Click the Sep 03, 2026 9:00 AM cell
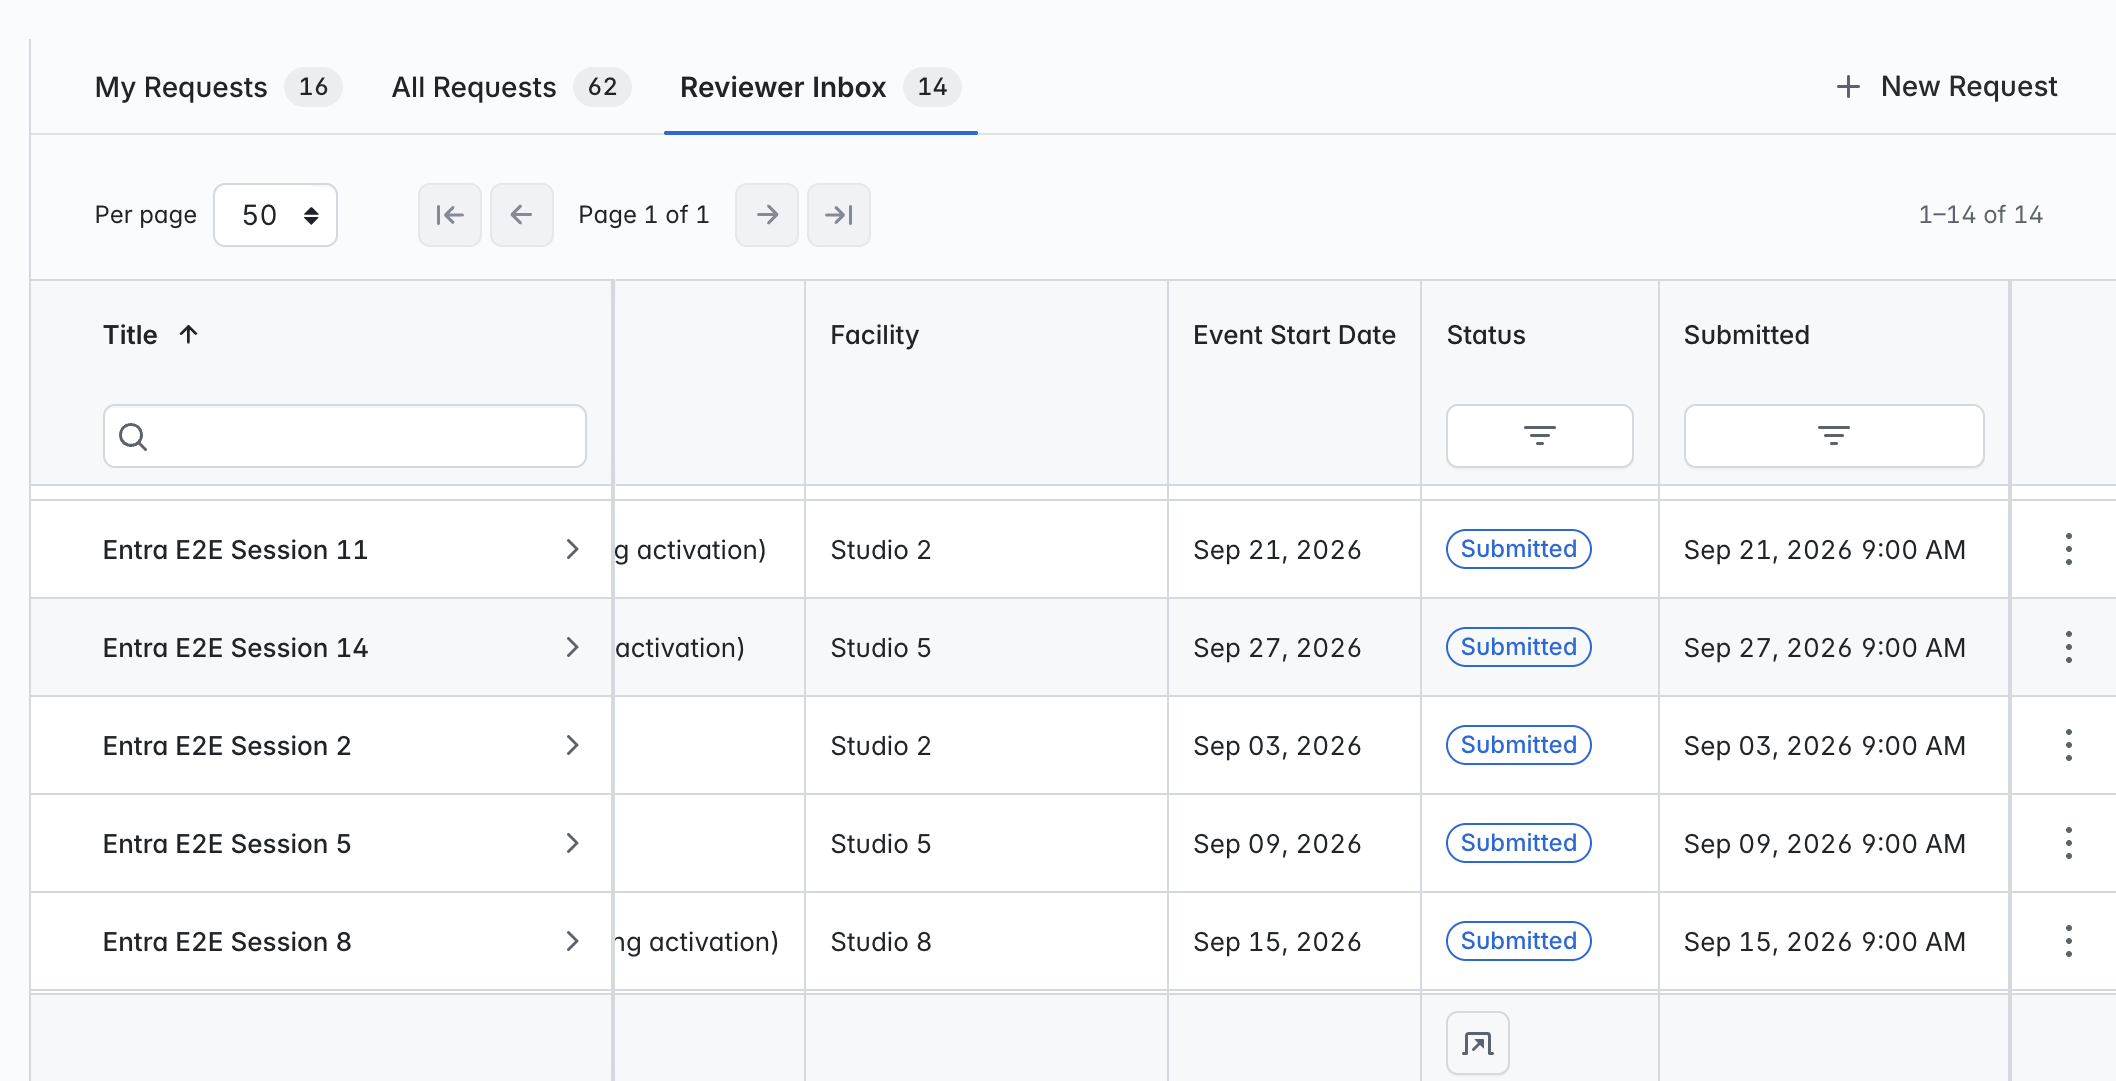Screen dimensions: 2116x1081 tap(1825, 746)
